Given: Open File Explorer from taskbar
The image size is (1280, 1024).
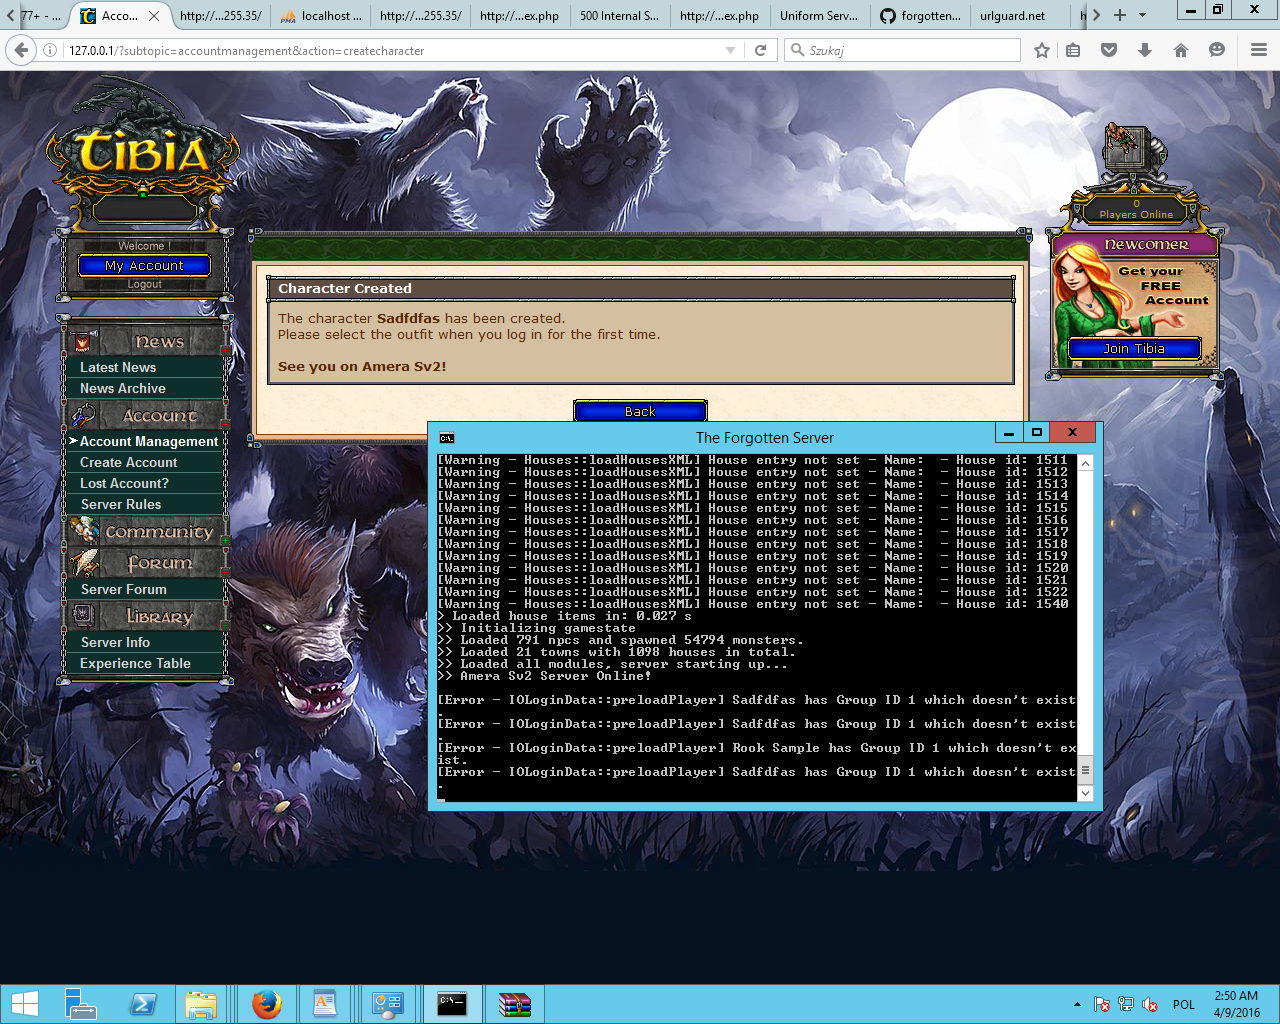Looking at the screenshot, I should 201,1004.
